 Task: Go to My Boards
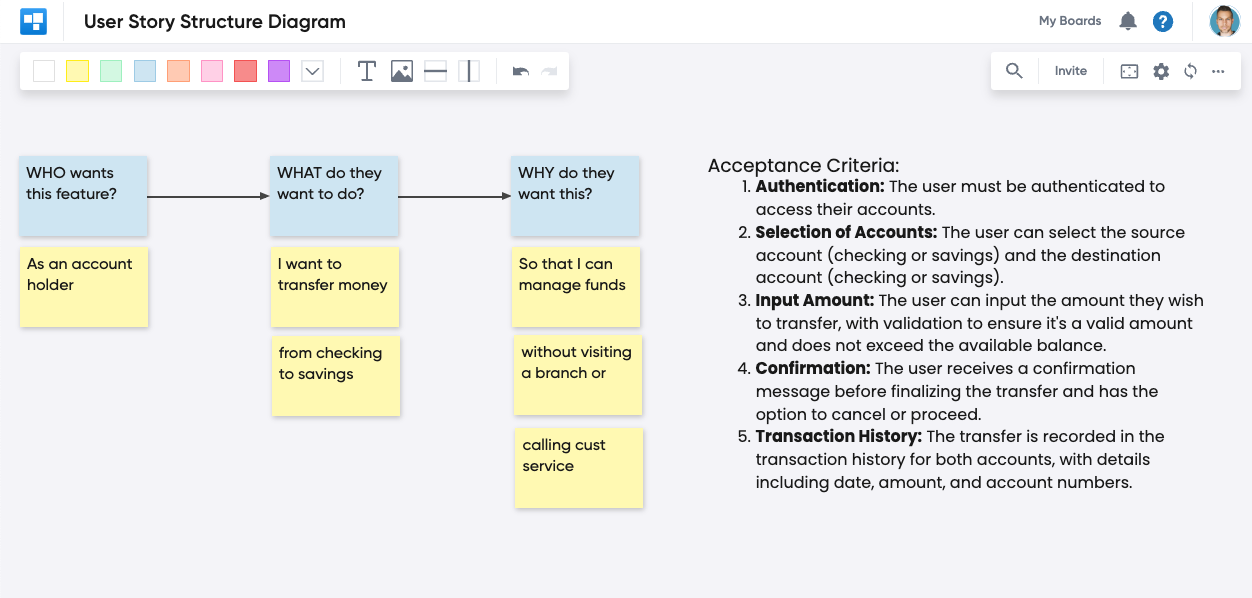1069,20
